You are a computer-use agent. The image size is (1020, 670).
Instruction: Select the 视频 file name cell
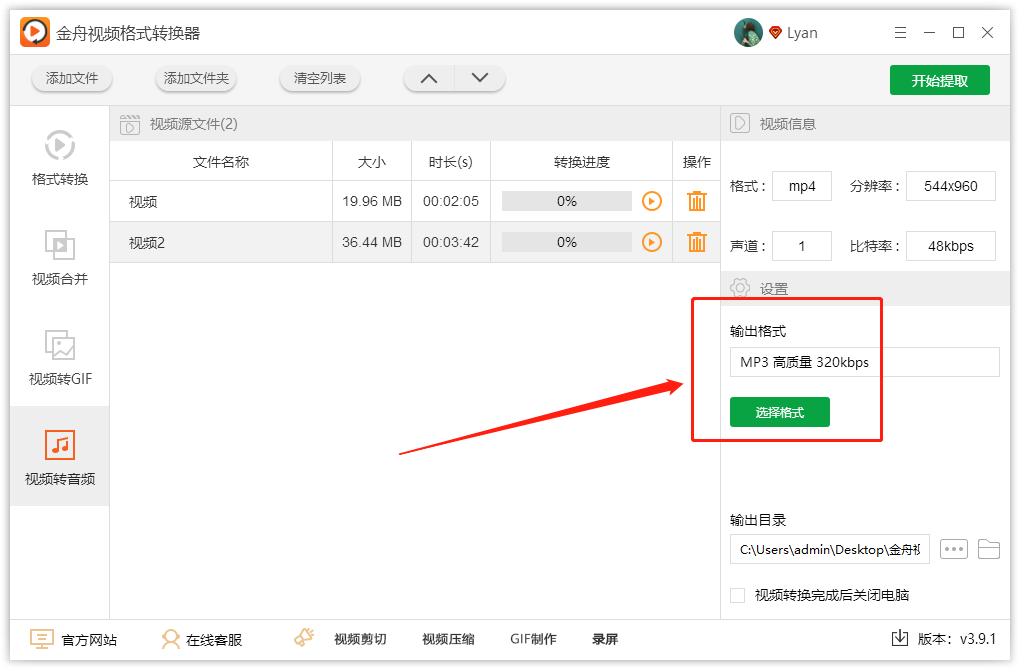coord(221,202)
